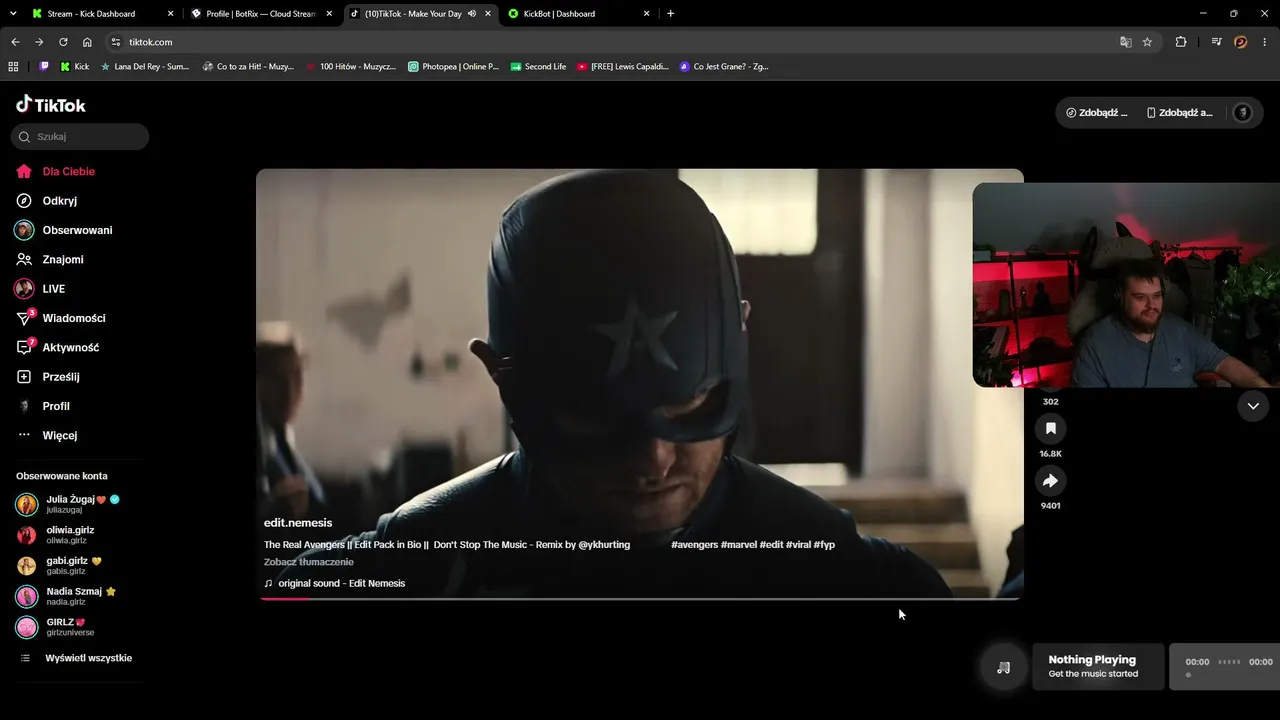Go forward in browser history
Screen dimensions: 1280x720
coord(39,42)
